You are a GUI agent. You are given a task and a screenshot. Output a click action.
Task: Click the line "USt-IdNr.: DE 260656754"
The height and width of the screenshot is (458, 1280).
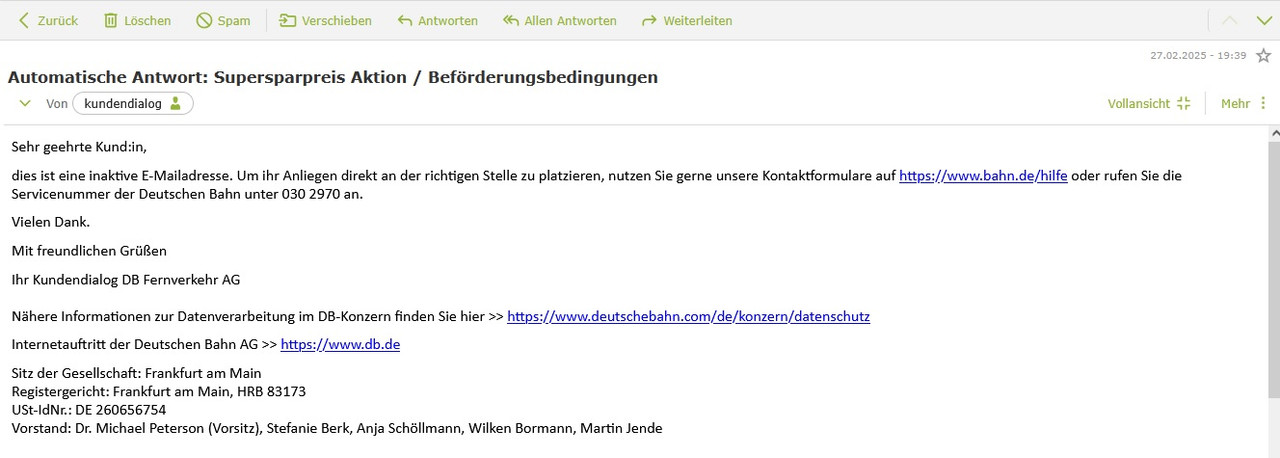coord(89,410)
